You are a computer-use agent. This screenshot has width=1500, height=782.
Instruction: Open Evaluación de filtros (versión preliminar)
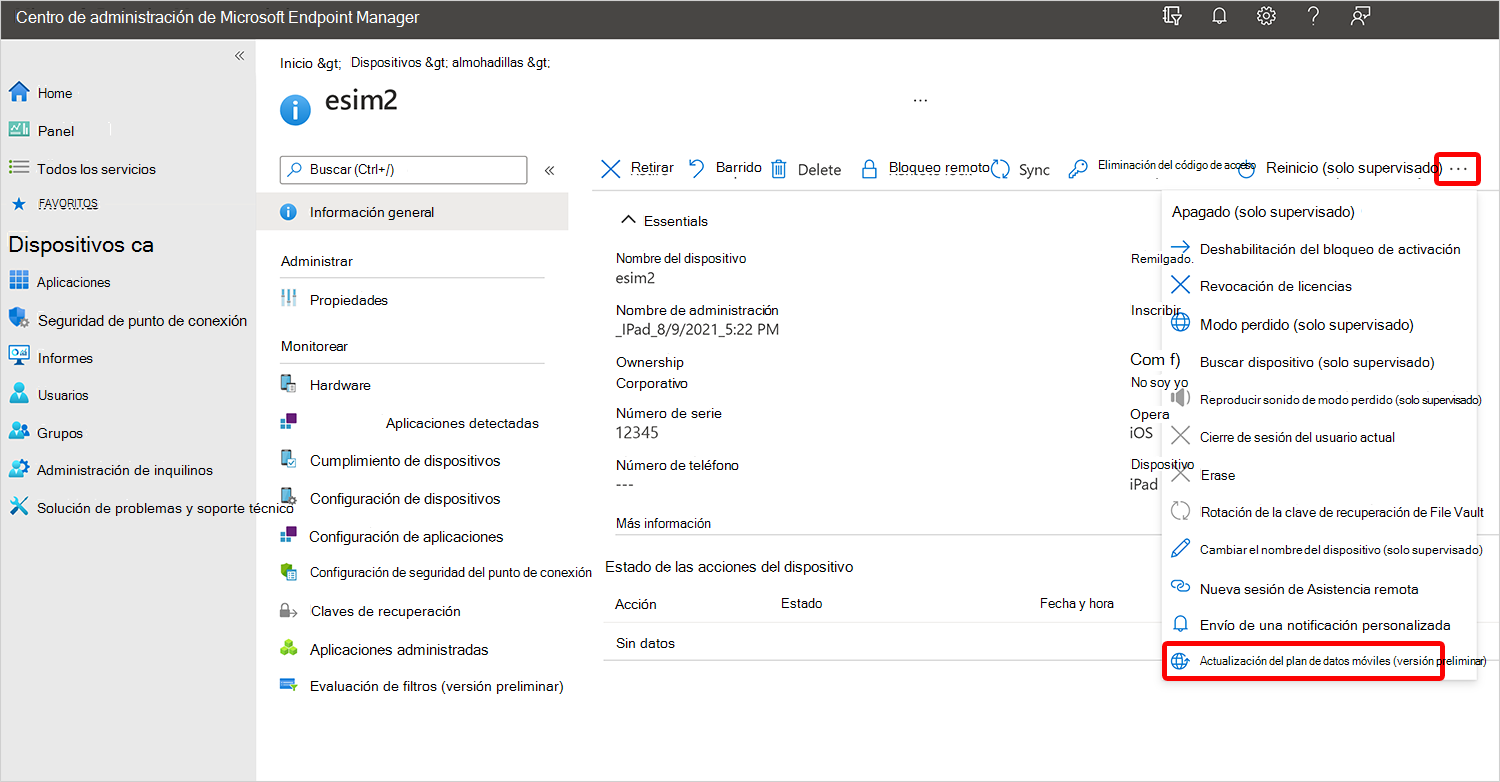(436, 687)
